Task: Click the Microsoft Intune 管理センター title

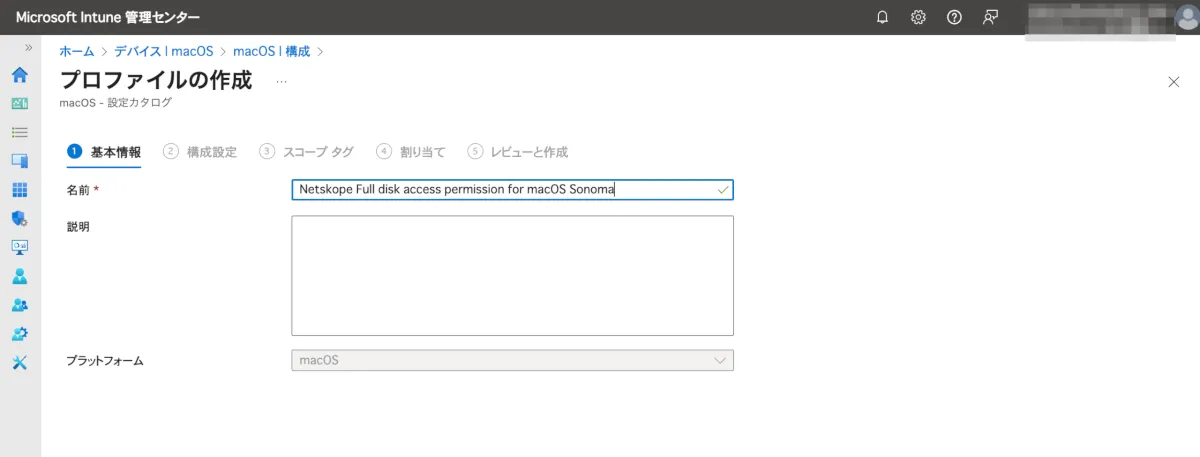Action: point(108,17)
